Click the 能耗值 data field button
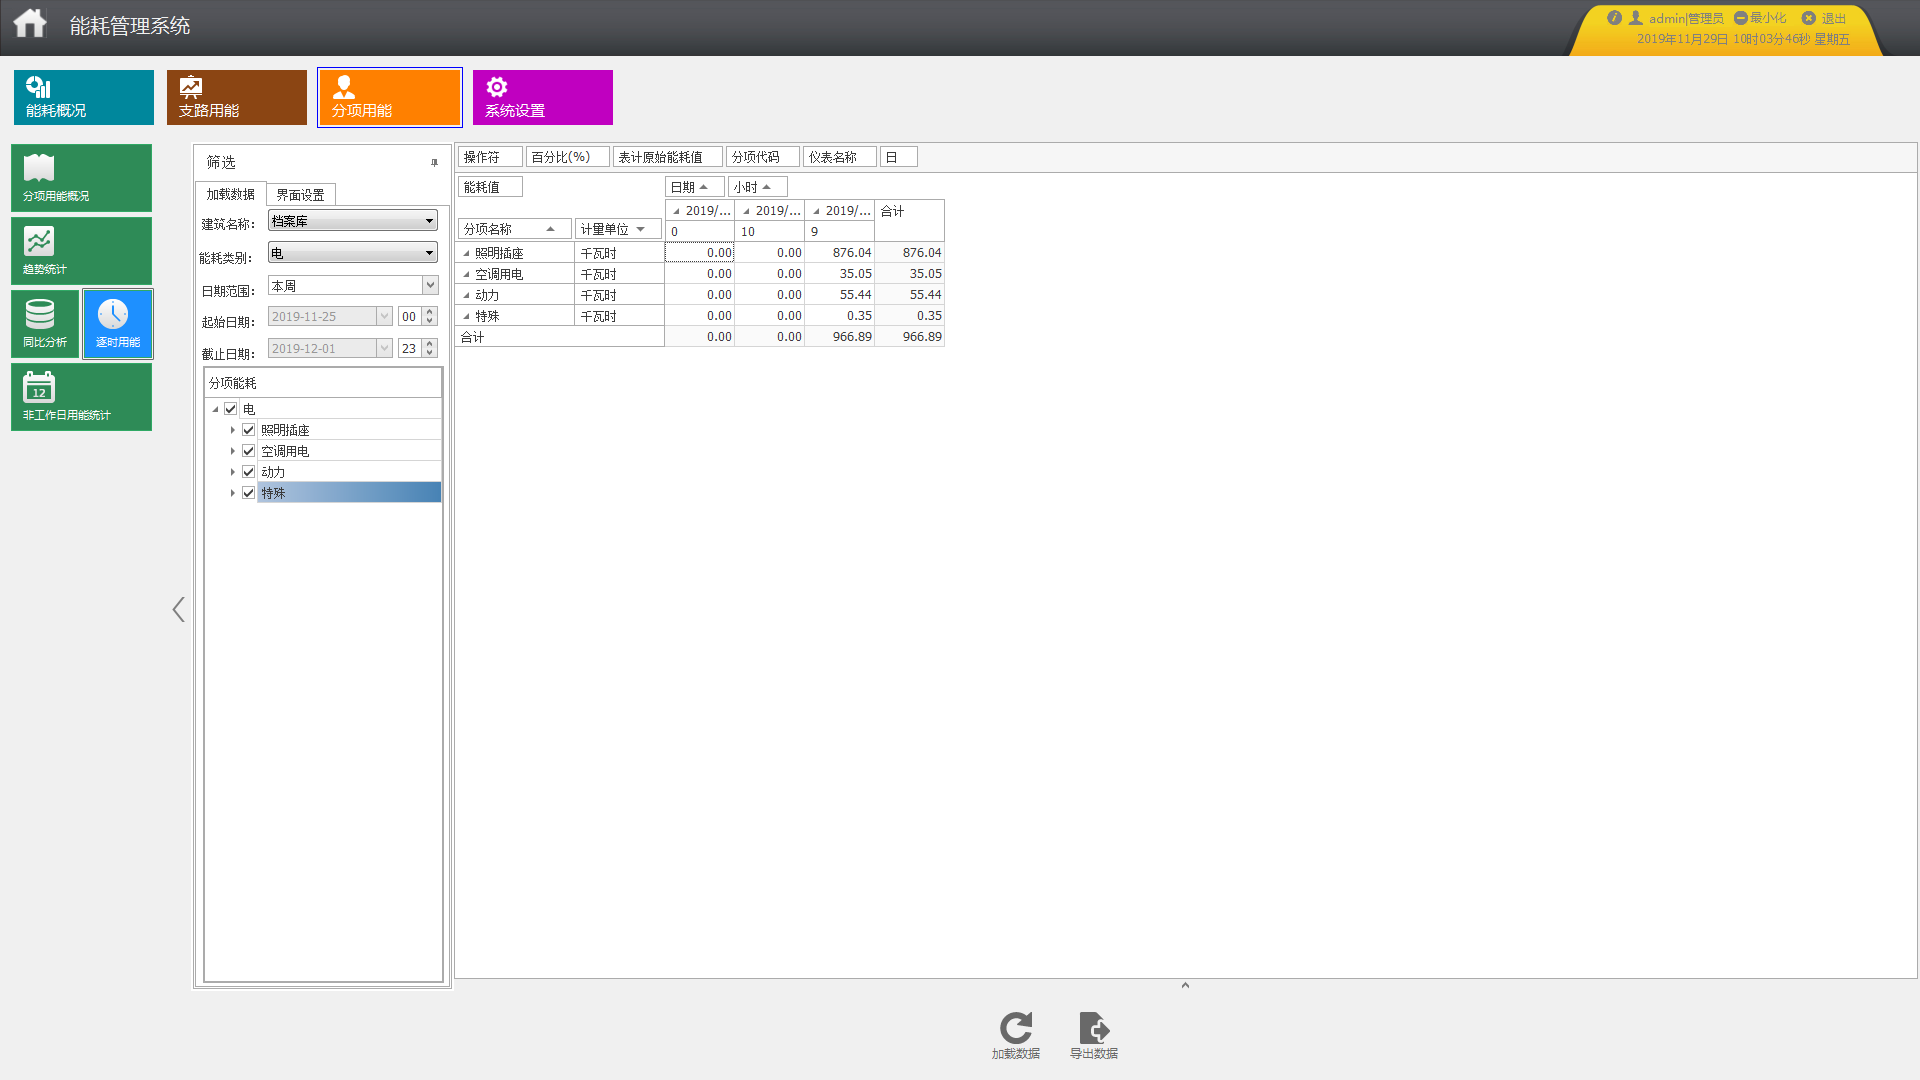The height and width of the screenshot is (1080, 1920). tap(490, 187)
